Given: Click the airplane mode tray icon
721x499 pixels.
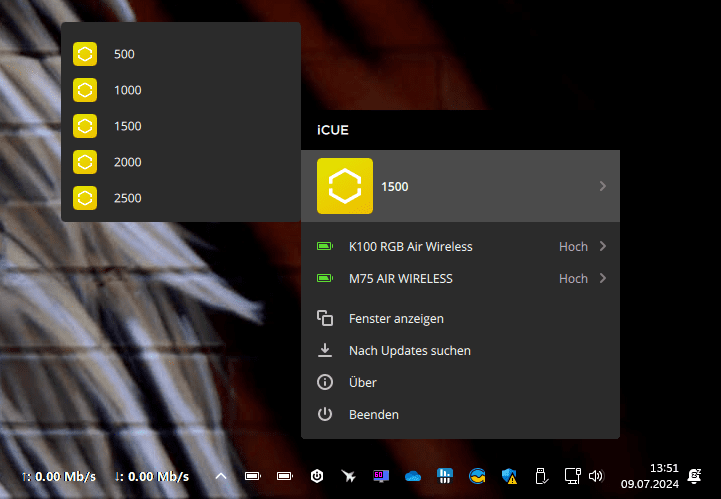Looking at the screenshot, I should click(349, 476).
